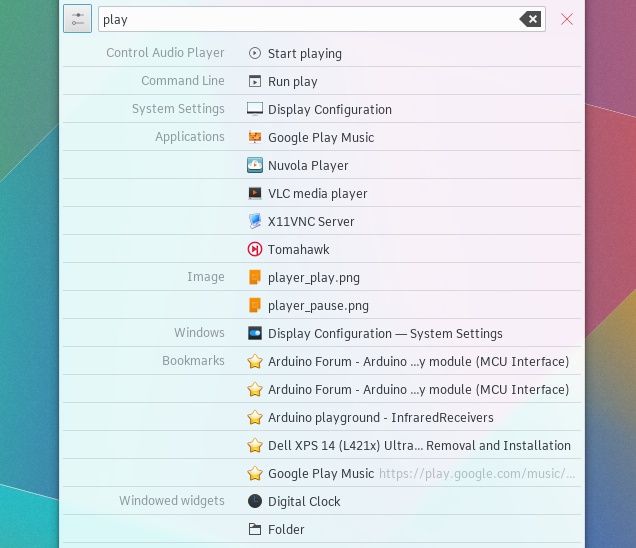Image resolution: width=636 pixels, height=548 pixels.
Task: Click the "Windowed widgets" category label
Action: coord(172,501)
